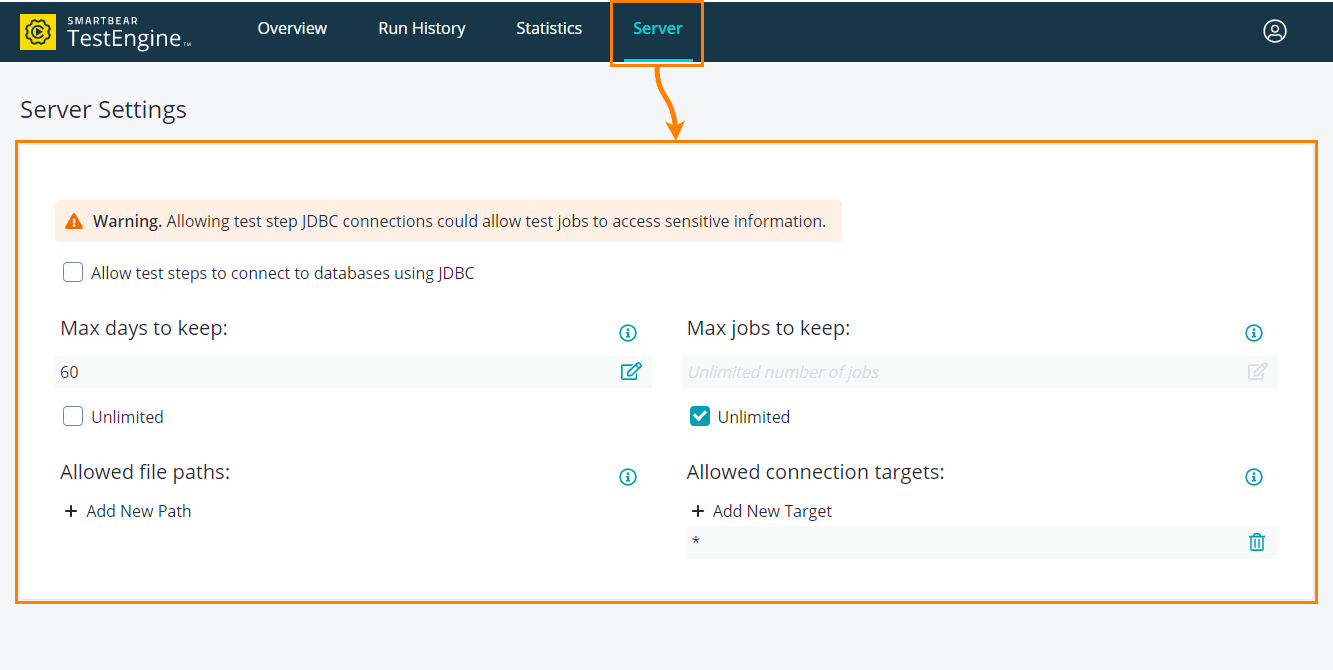1333x670 pixels.
Task: Select the Max days input showing 60
Action: 300,371
